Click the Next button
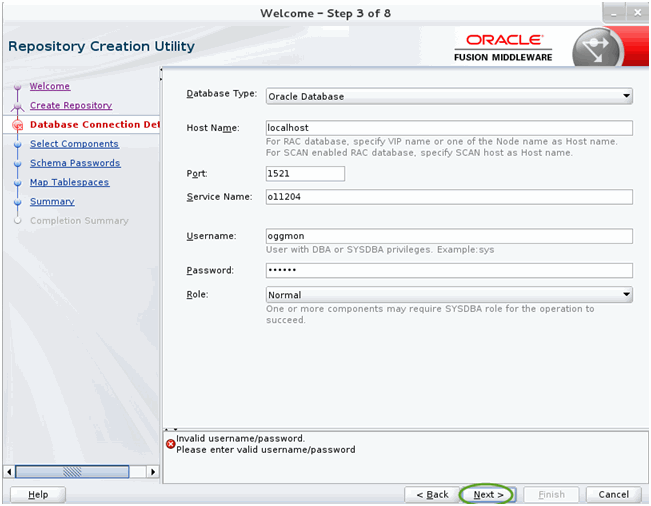The width and height of the screenshot is (651, 506). tap(488, 494)
